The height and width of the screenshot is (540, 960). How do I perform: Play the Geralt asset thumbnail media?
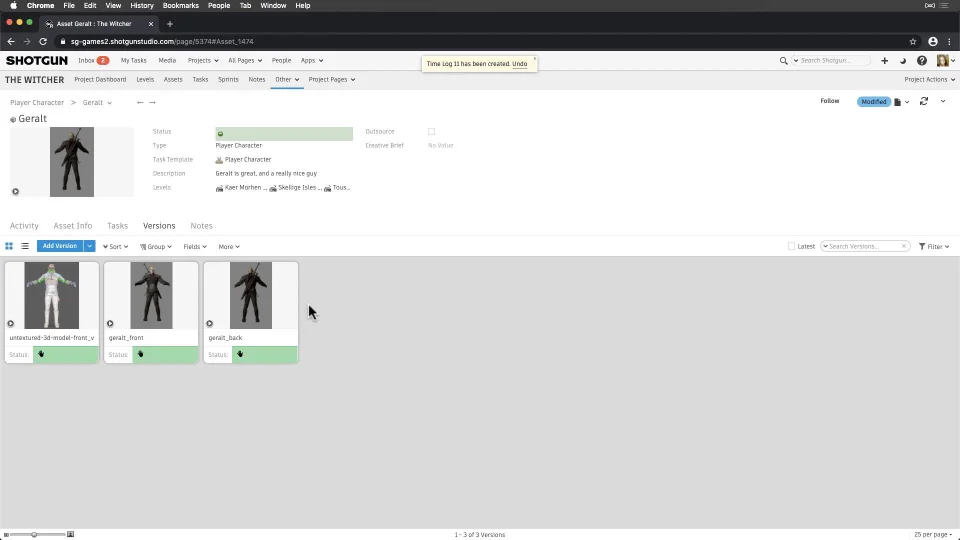pos(15,192)
